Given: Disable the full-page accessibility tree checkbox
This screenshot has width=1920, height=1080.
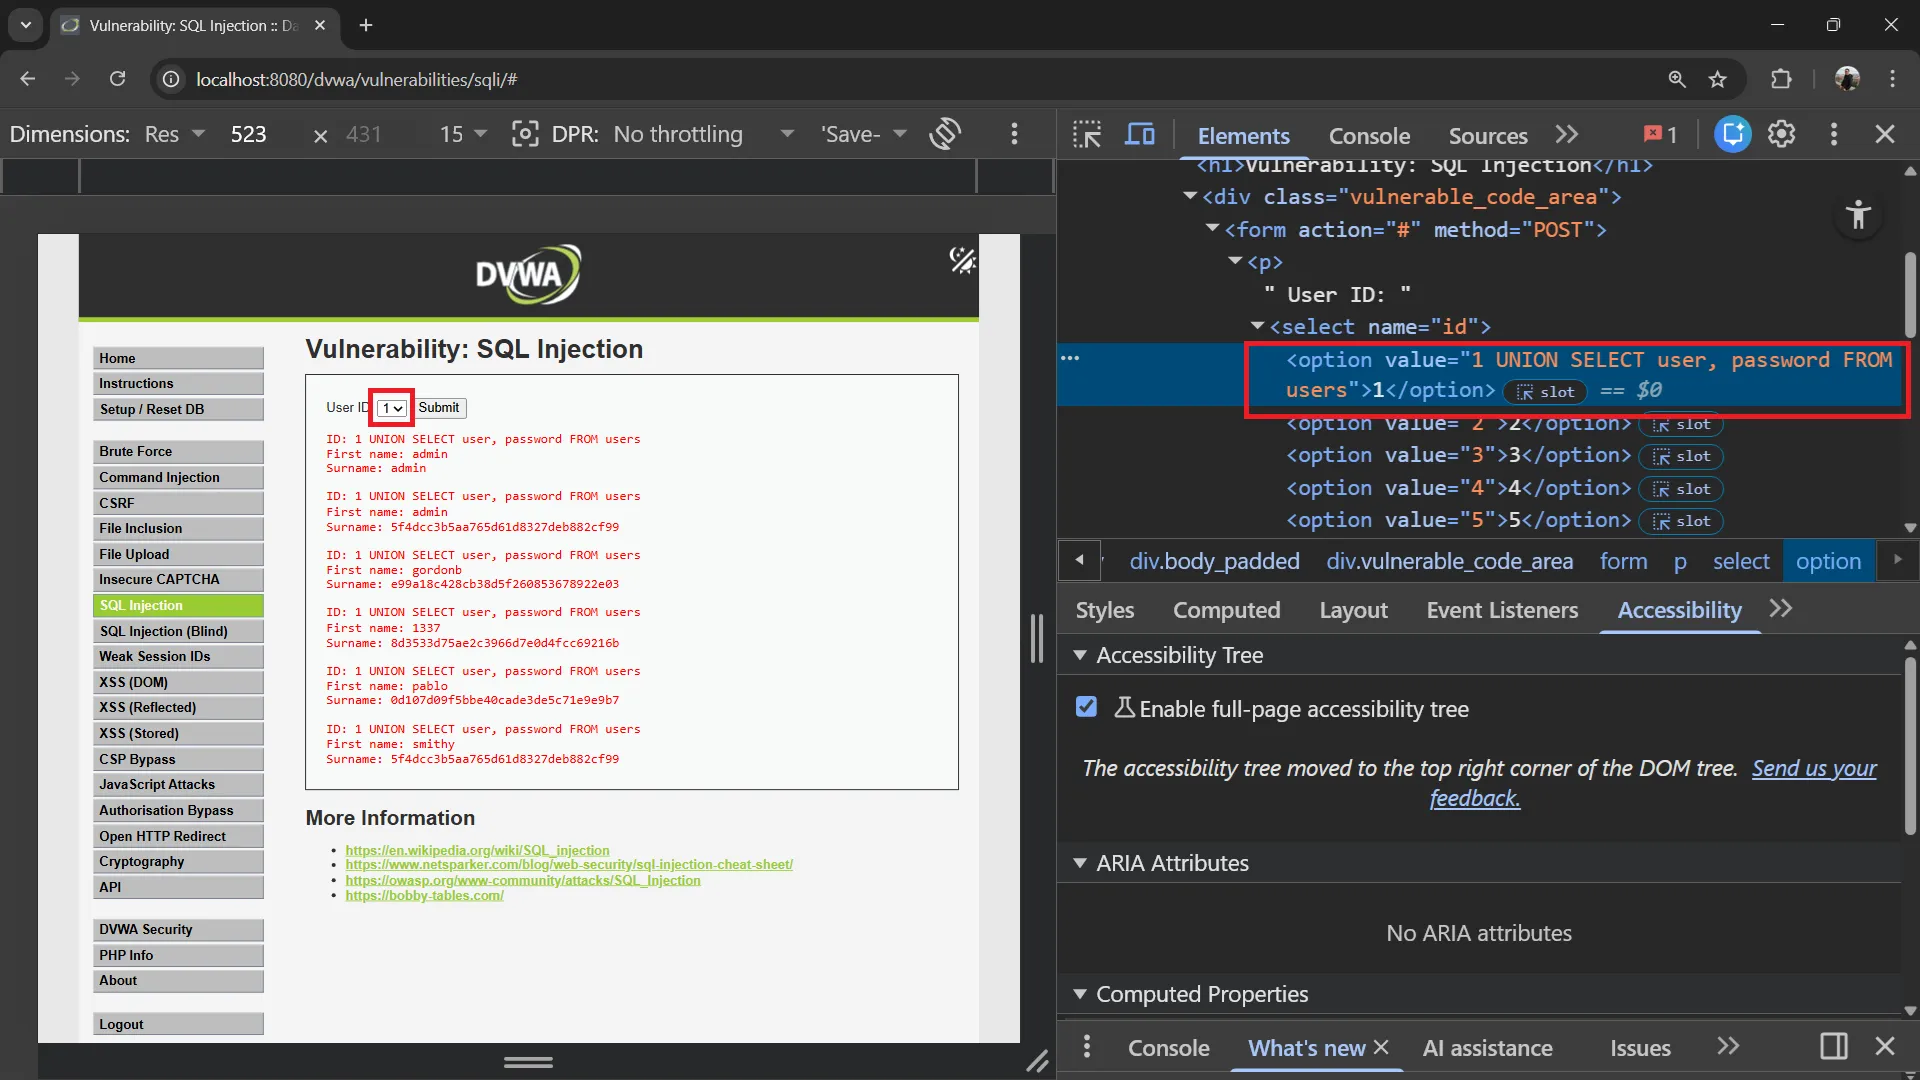Looking at the screenshot, I should [x=1087, y=707].
